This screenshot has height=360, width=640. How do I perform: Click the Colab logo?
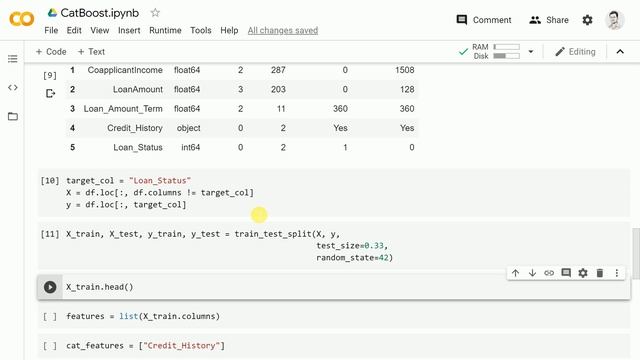click(x=22, y=19)
